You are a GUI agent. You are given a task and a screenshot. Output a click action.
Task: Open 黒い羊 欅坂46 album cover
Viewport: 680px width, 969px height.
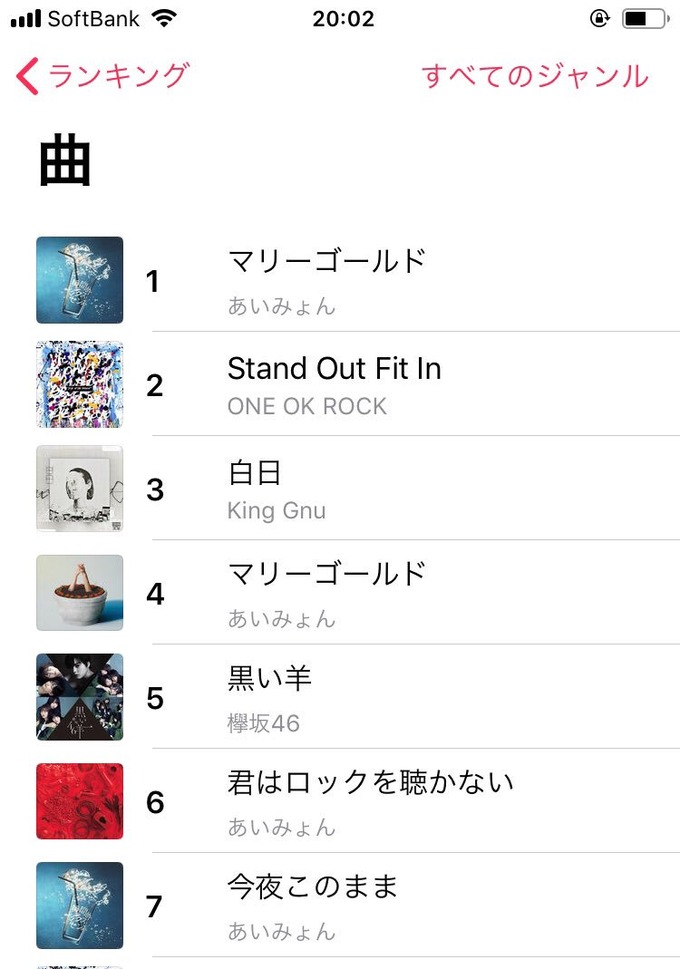point(80,697)
